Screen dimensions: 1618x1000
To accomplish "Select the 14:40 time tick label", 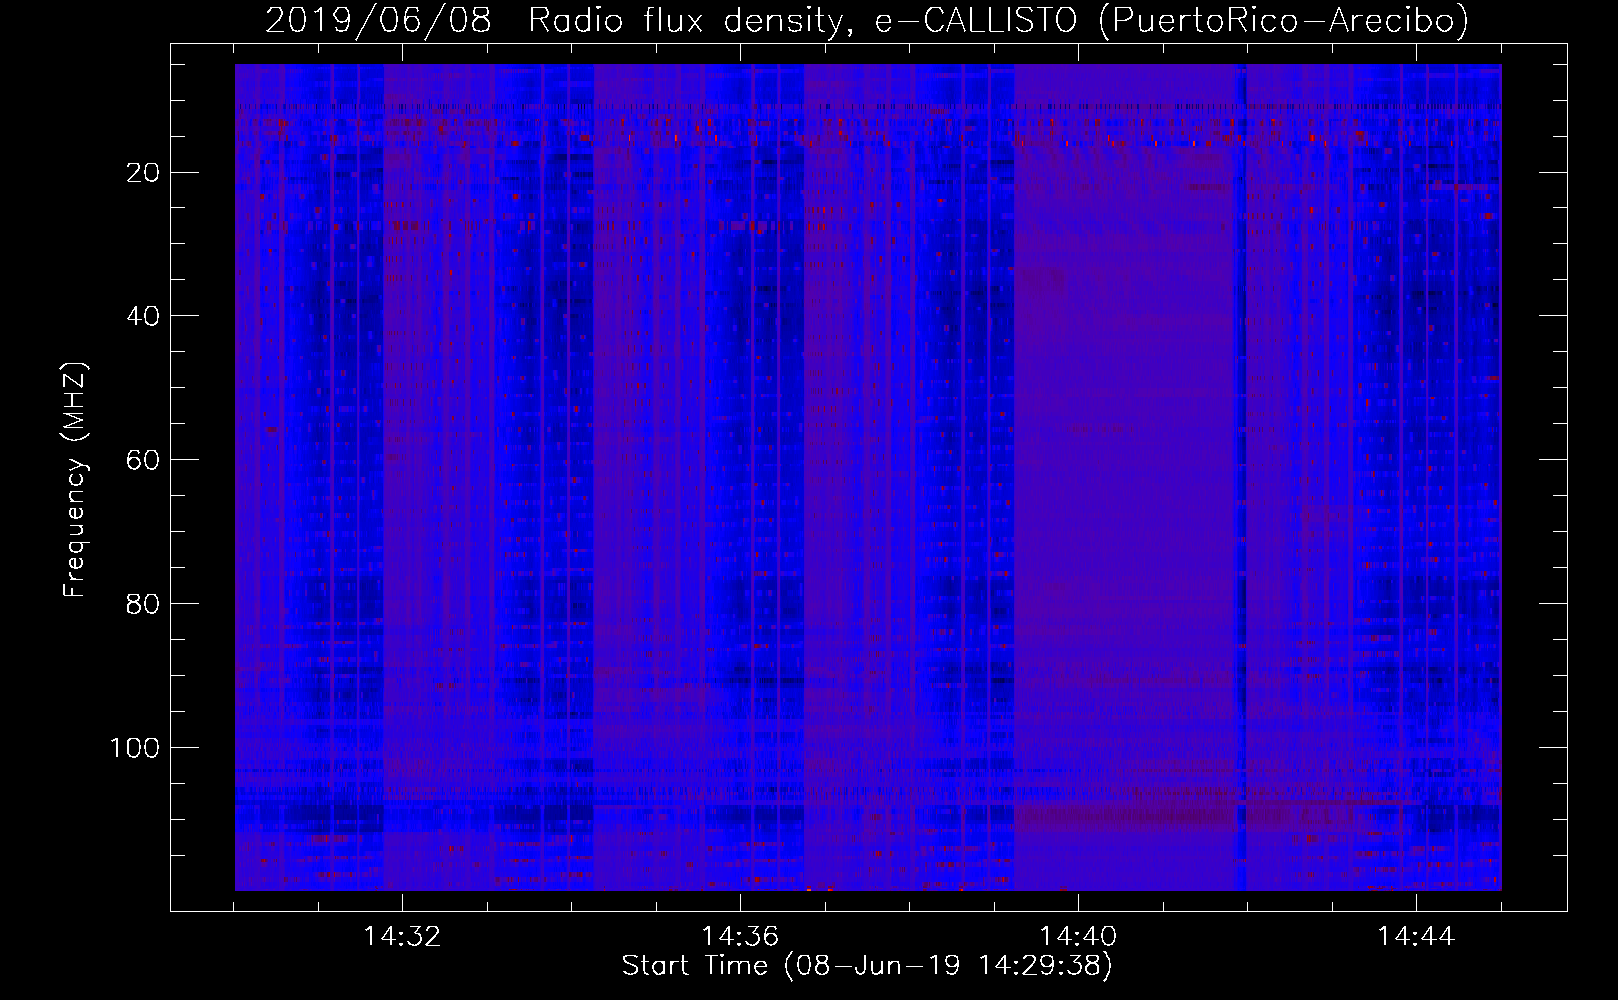I will [1077, 937].
